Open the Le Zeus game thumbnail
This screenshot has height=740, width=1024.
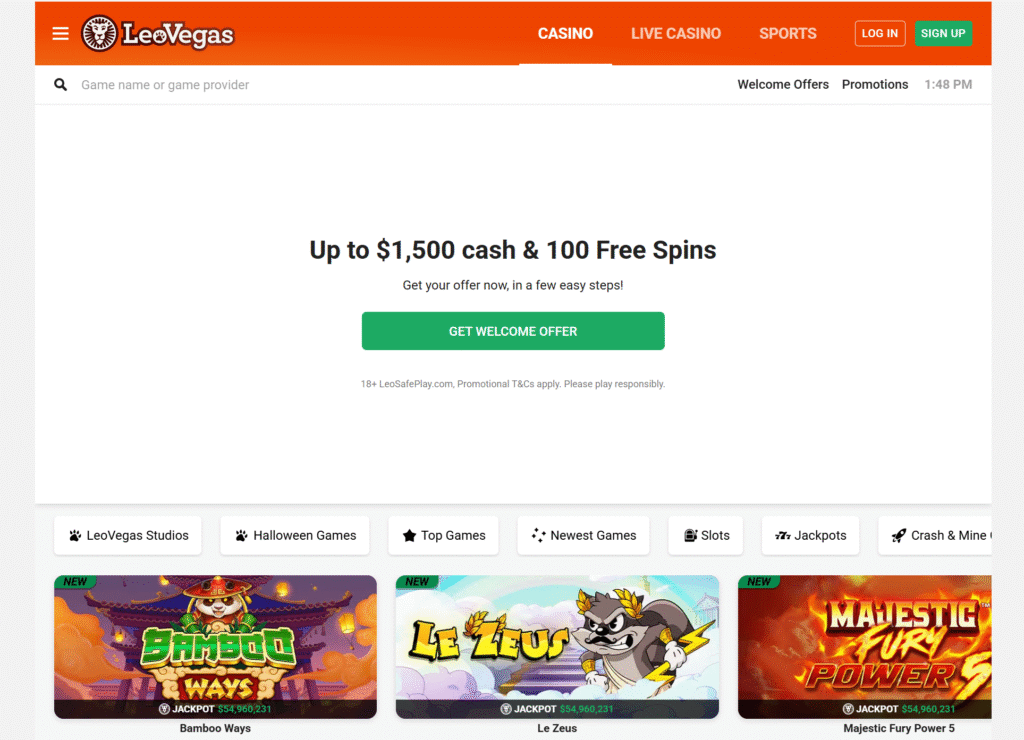(x=557, y=647)
